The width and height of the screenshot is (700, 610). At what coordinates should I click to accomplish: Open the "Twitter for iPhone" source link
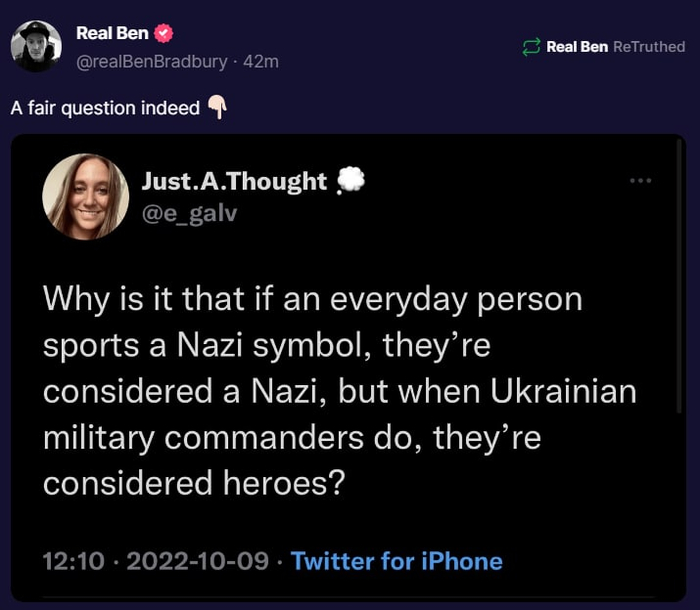coord(397,561)
